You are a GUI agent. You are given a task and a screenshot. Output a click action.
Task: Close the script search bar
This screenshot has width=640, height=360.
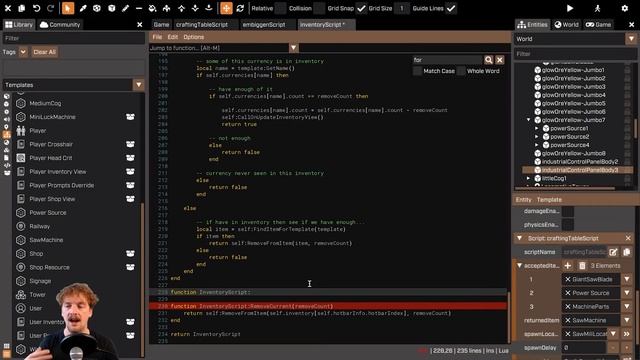click(500, 60)
